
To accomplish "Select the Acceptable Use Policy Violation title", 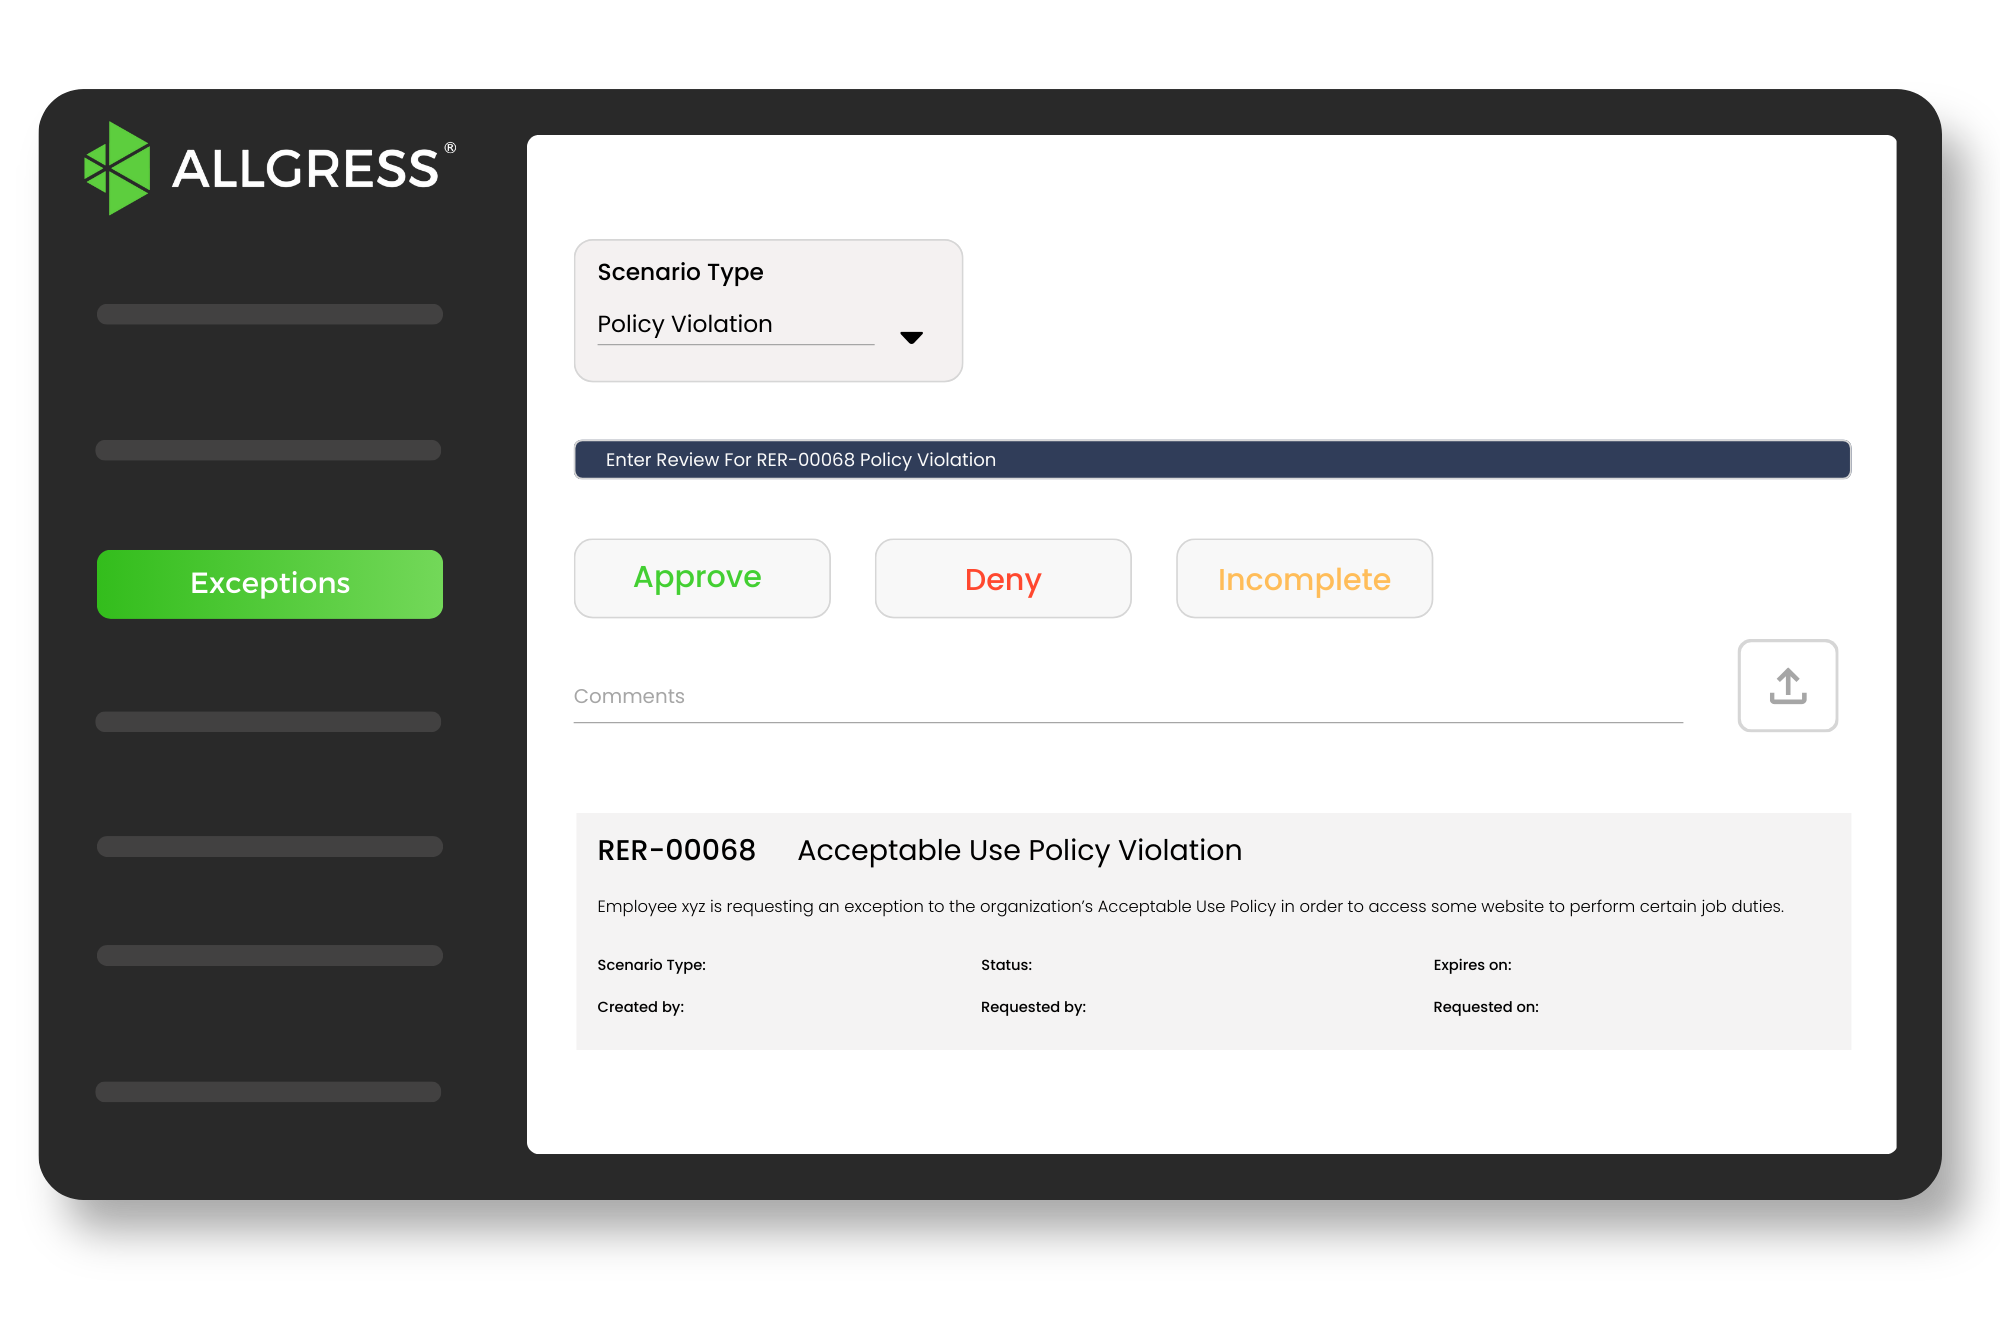I will tap(1018, 849).
